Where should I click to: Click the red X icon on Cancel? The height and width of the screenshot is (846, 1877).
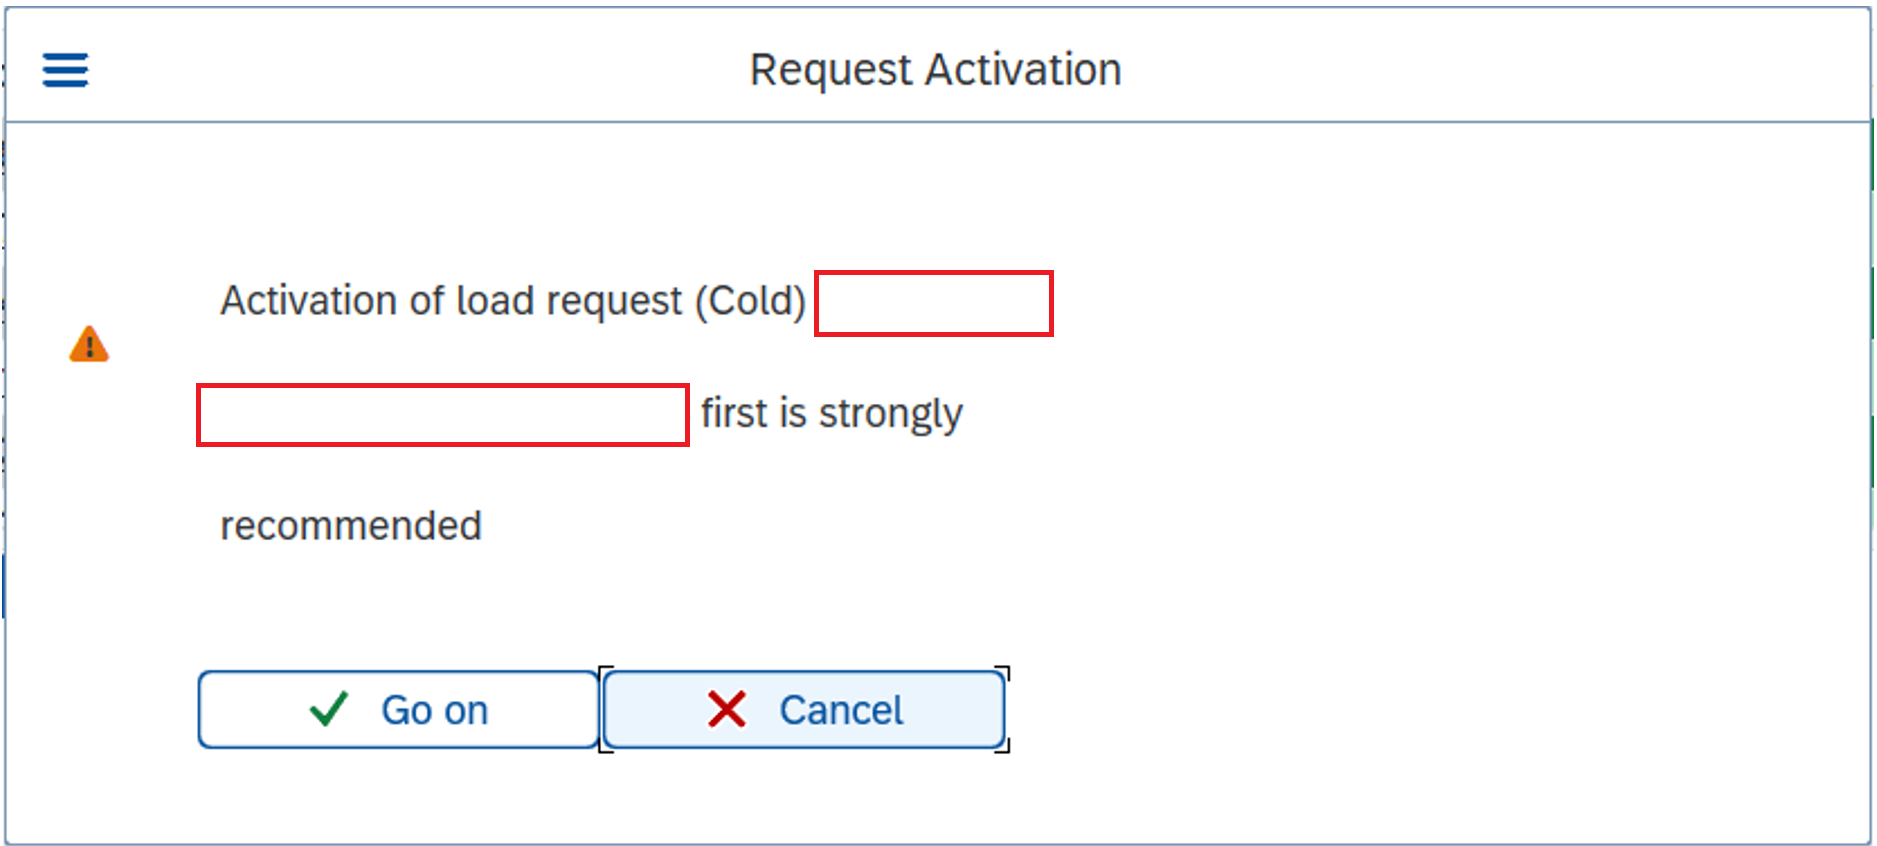pos(727,709)
